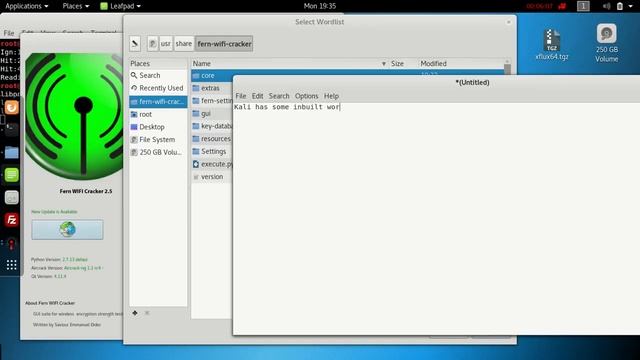
Task: Select the gui folder row
Action: tap(212, 113)
